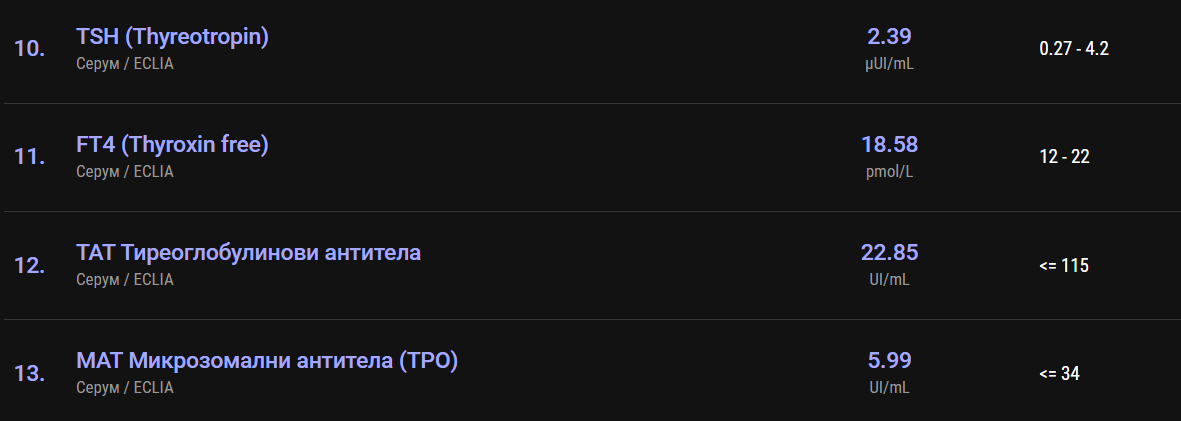
Task: Click the µUI/mL unit label
Action: (889, 64)
